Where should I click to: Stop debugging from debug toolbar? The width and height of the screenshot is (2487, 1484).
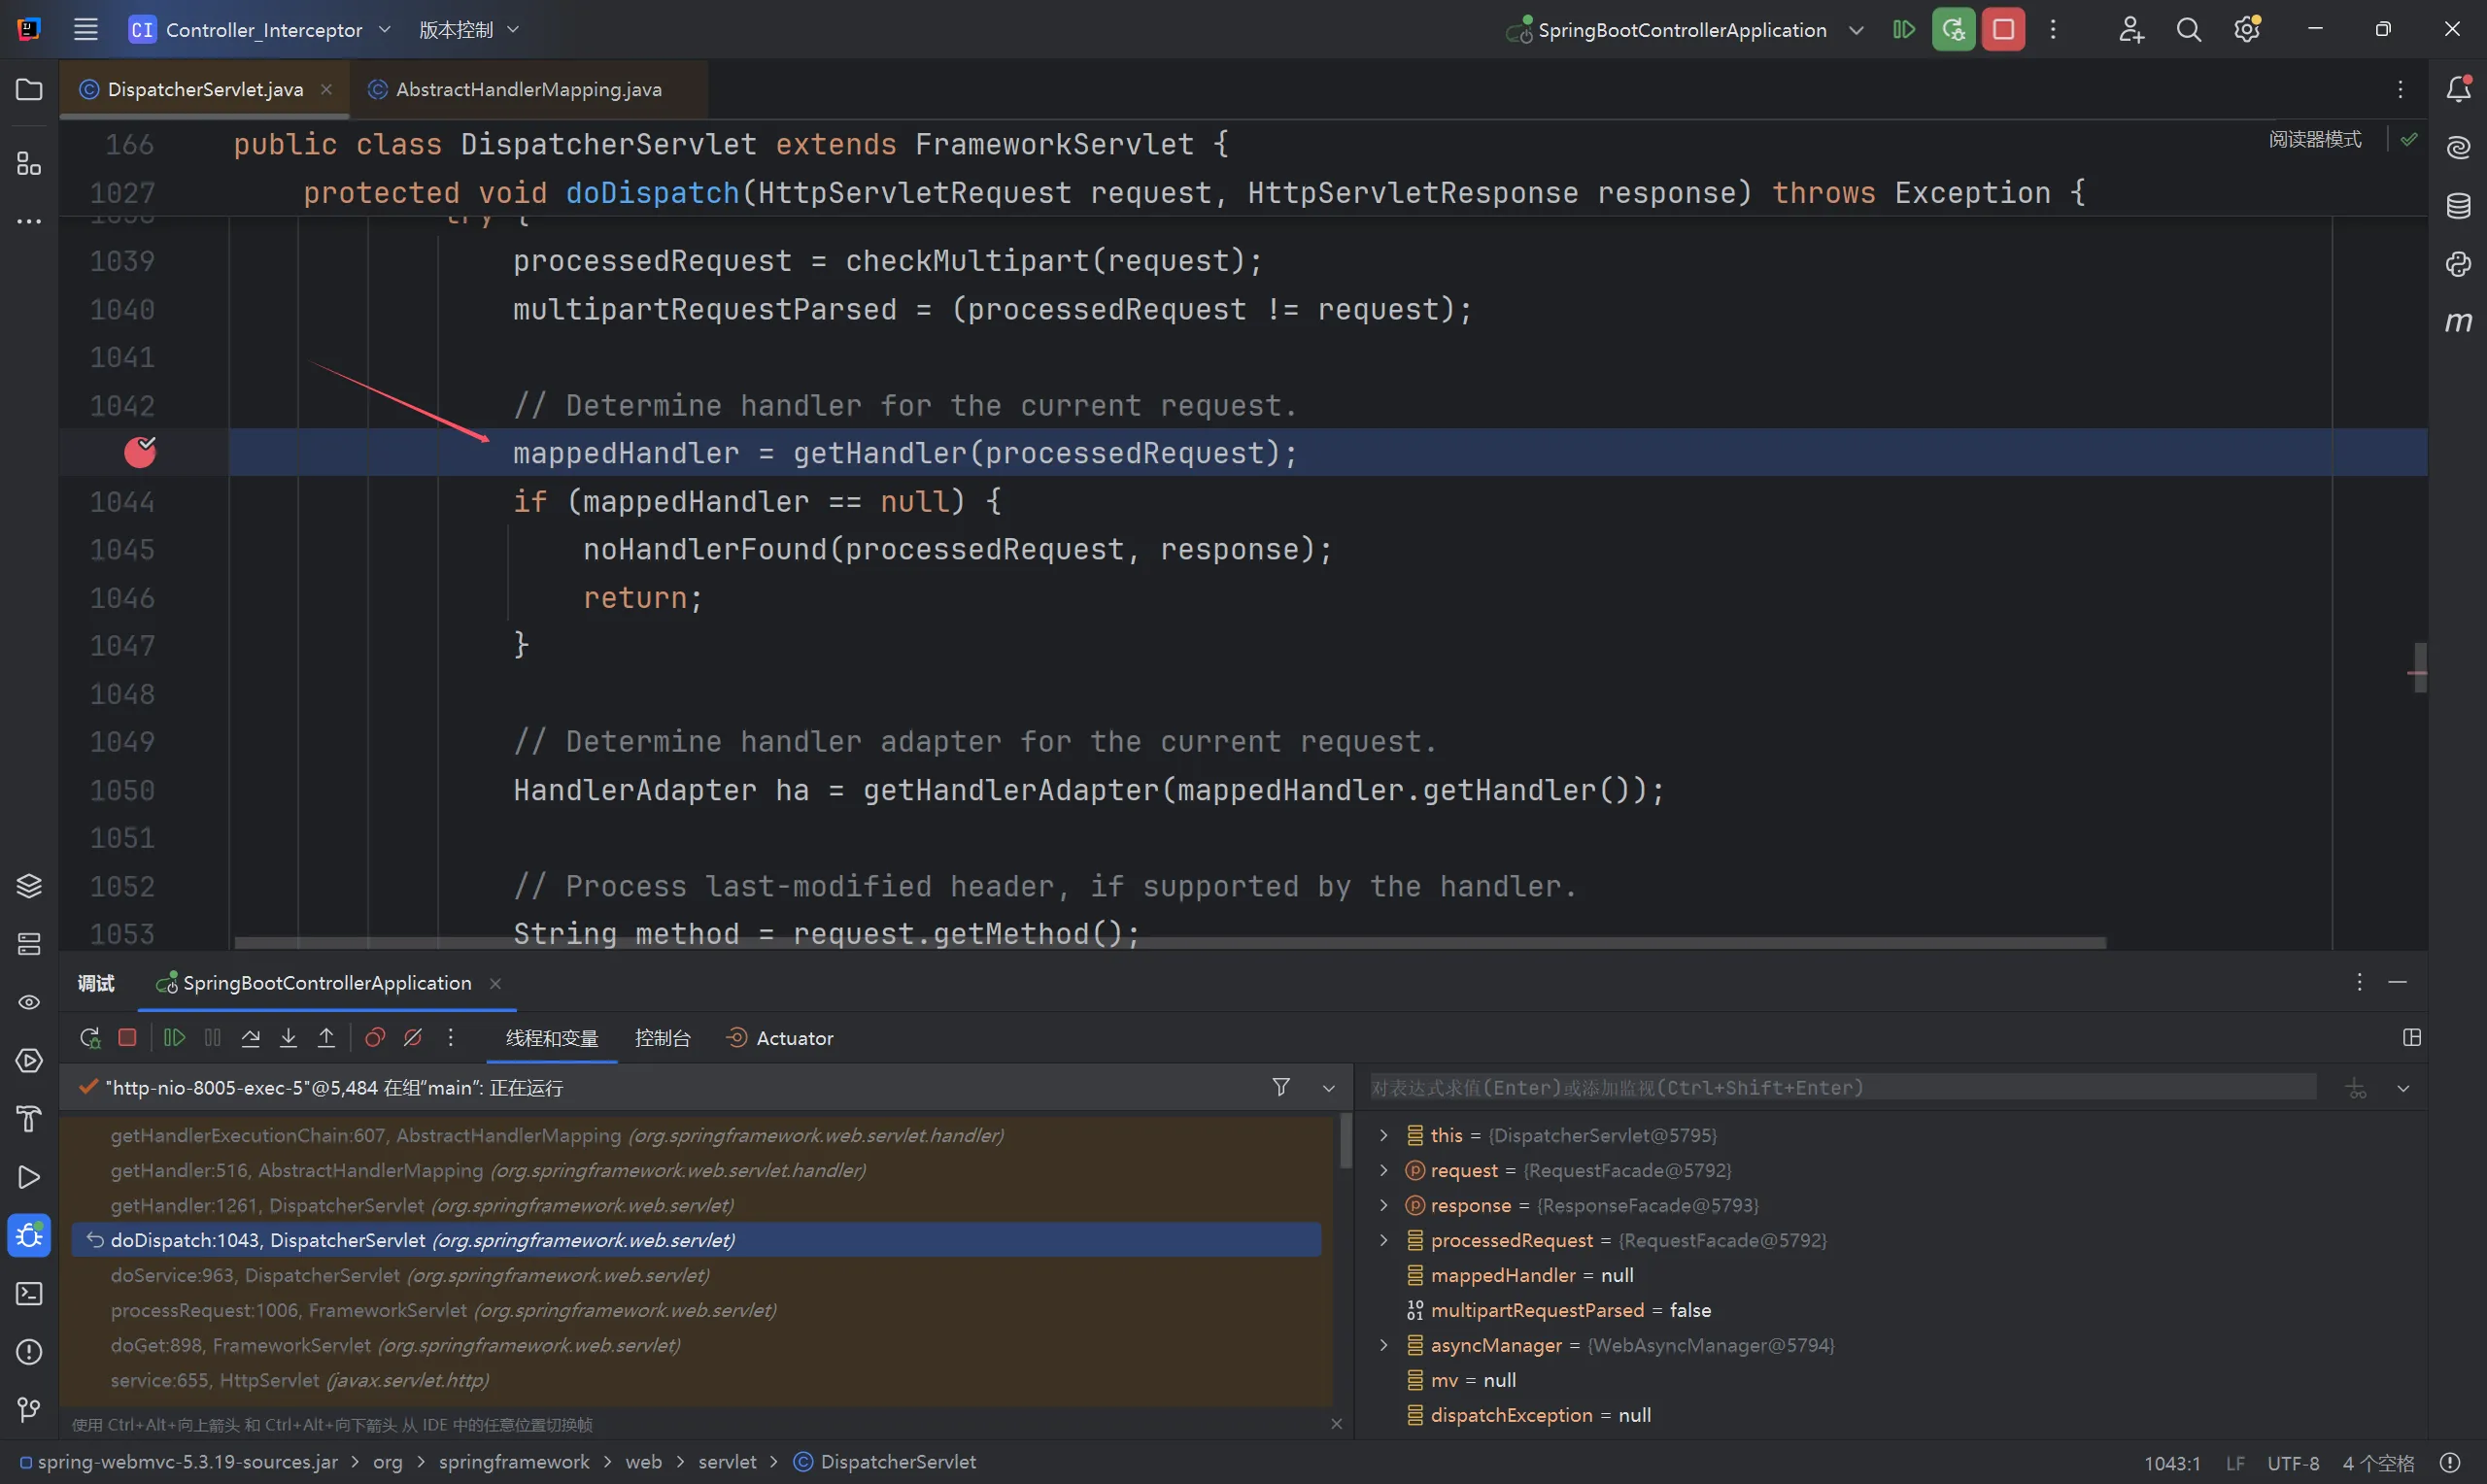[127, 1038]
